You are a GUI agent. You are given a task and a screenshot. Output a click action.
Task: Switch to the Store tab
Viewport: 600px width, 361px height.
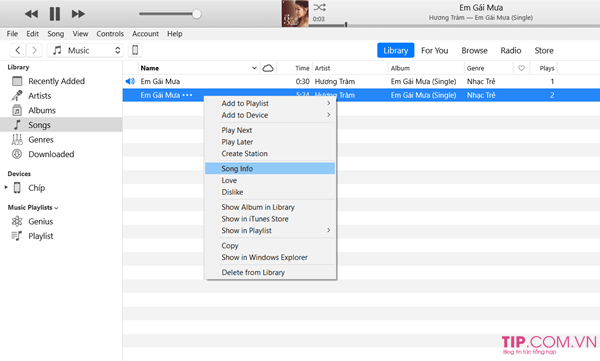point(544,50)
